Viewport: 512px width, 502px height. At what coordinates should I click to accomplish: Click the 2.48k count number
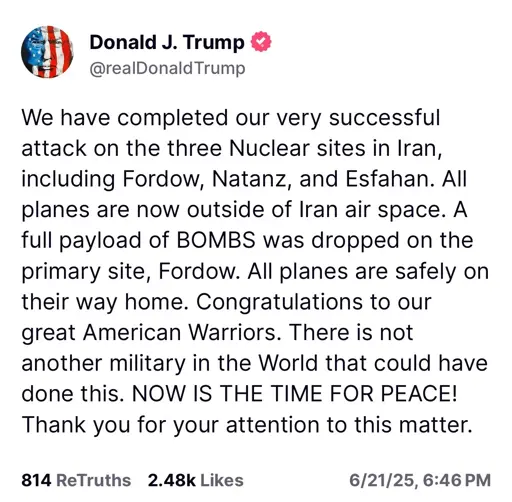coord(172,480)
